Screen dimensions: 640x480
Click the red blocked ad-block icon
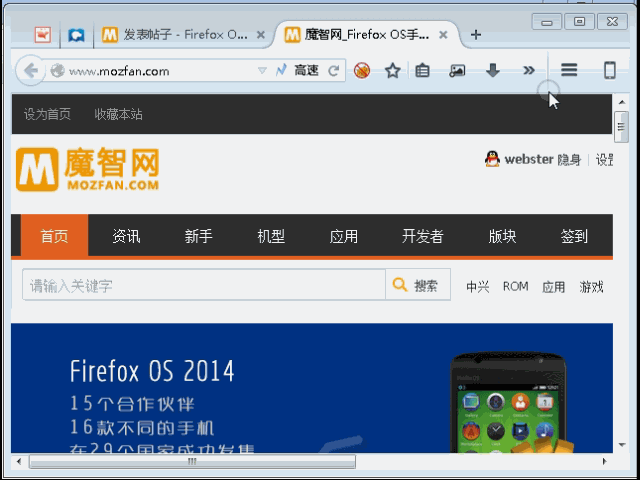(362, 71)
